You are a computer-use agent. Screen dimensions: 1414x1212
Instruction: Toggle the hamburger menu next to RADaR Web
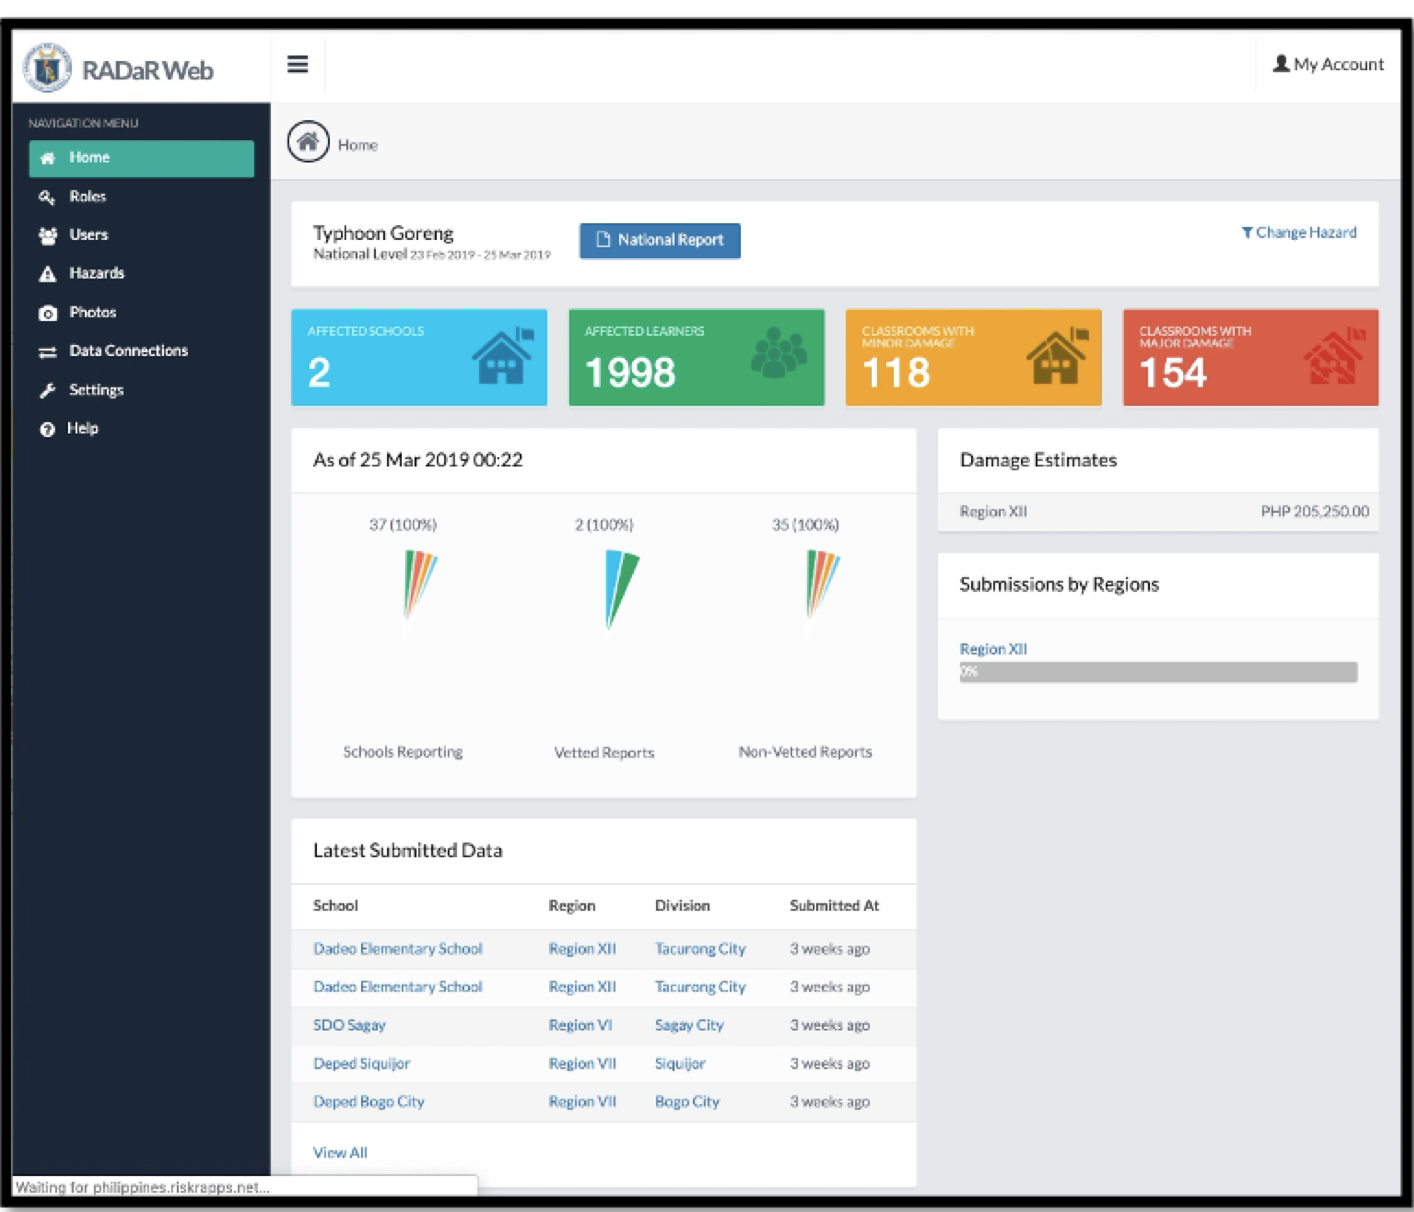point(297,63)
